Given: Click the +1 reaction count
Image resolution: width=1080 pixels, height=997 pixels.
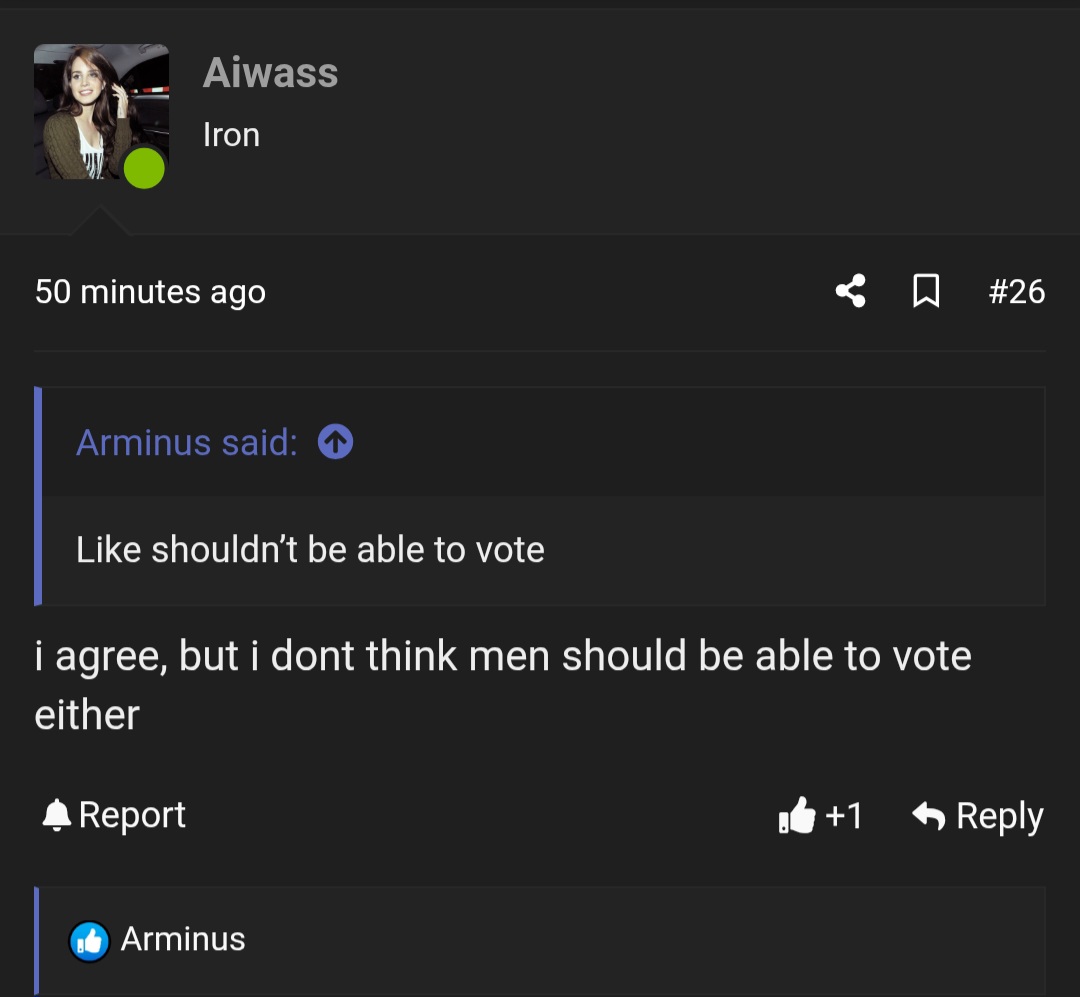Looking at the screenshot, I should (843, 815).
